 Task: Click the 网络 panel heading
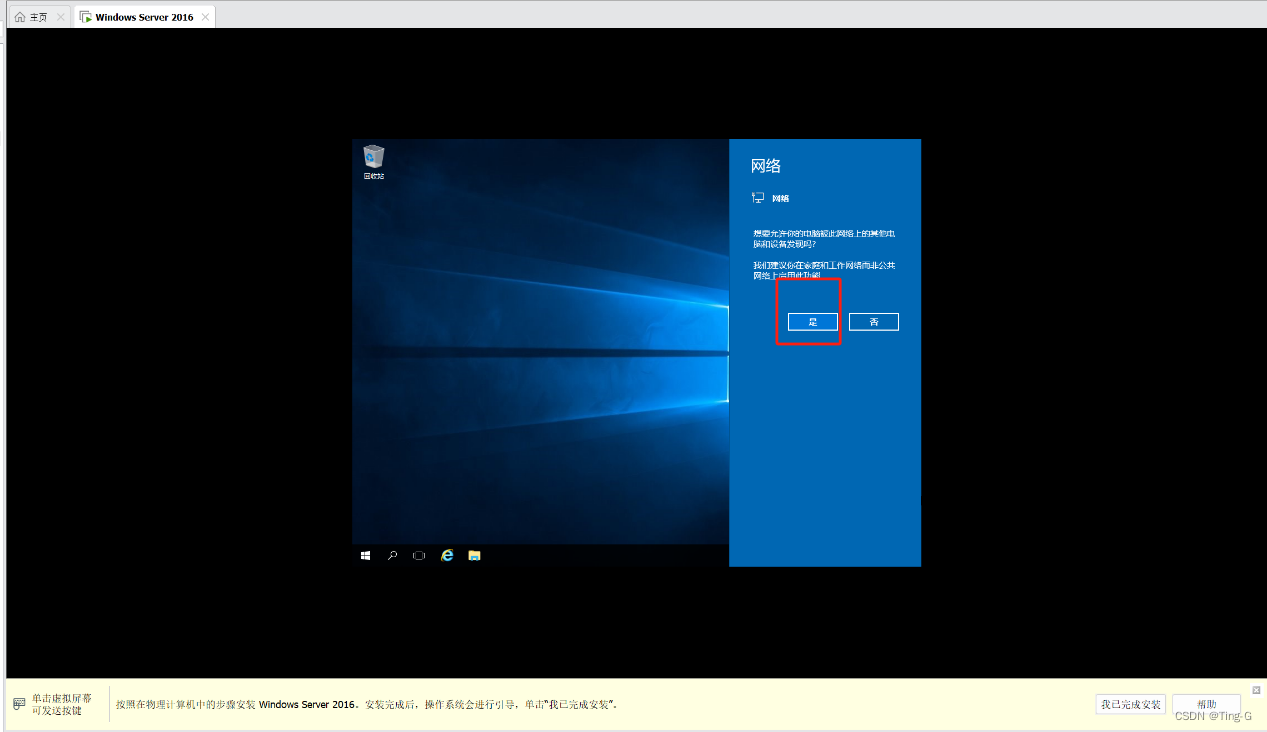coord(766,166)
